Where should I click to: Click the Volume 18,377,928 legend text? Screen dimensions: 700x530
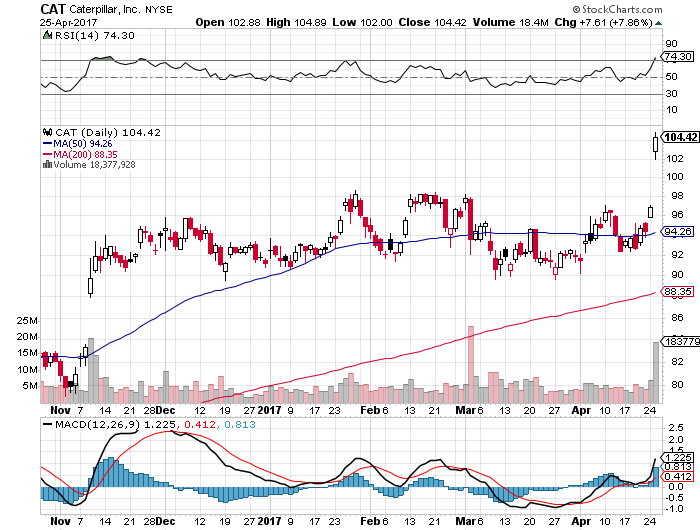point(94,164)
